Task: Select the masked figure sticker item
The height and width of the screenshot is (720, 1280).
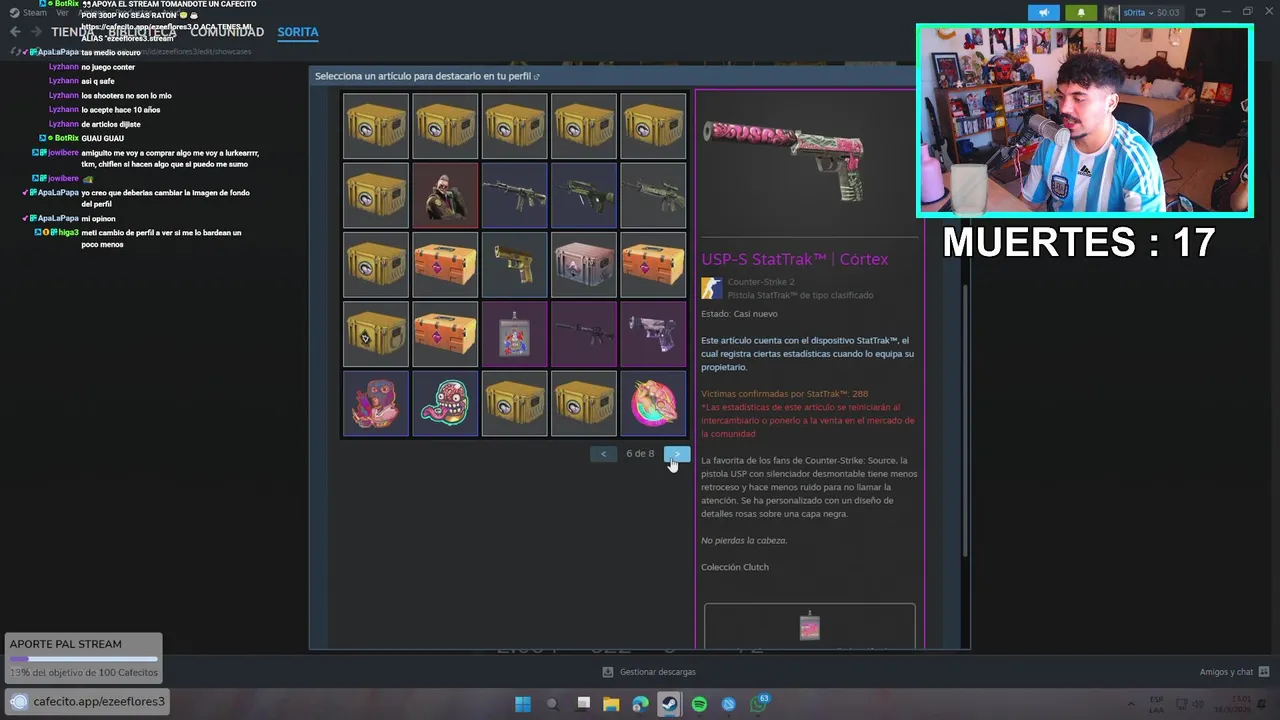Action: coord(376,404)
